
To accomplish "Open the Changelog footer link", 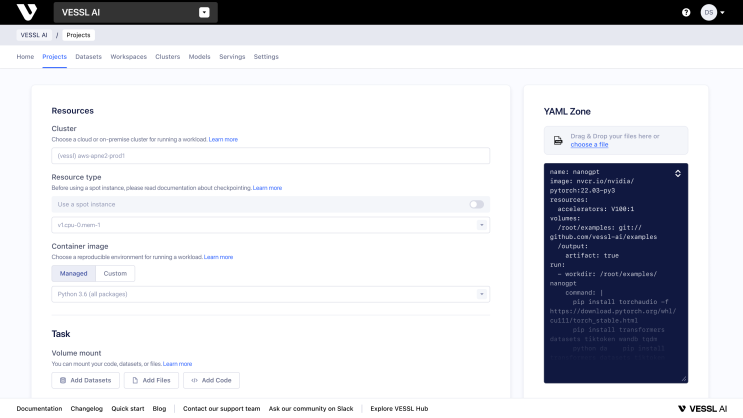I will pyautogui.click(x=86, y=409).
